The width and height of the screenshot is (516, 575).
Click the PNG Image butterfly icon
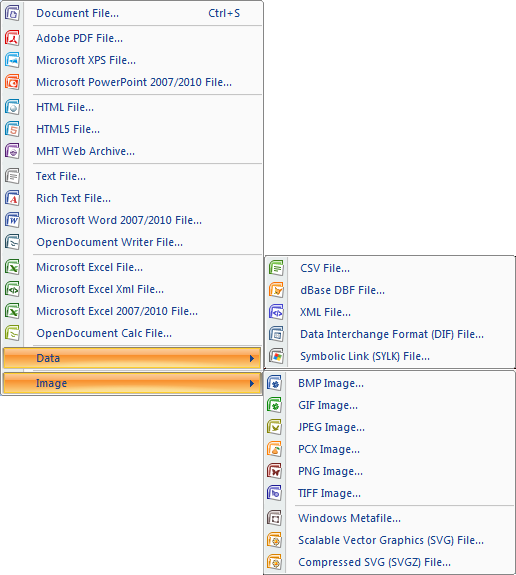tap(274, 471)
